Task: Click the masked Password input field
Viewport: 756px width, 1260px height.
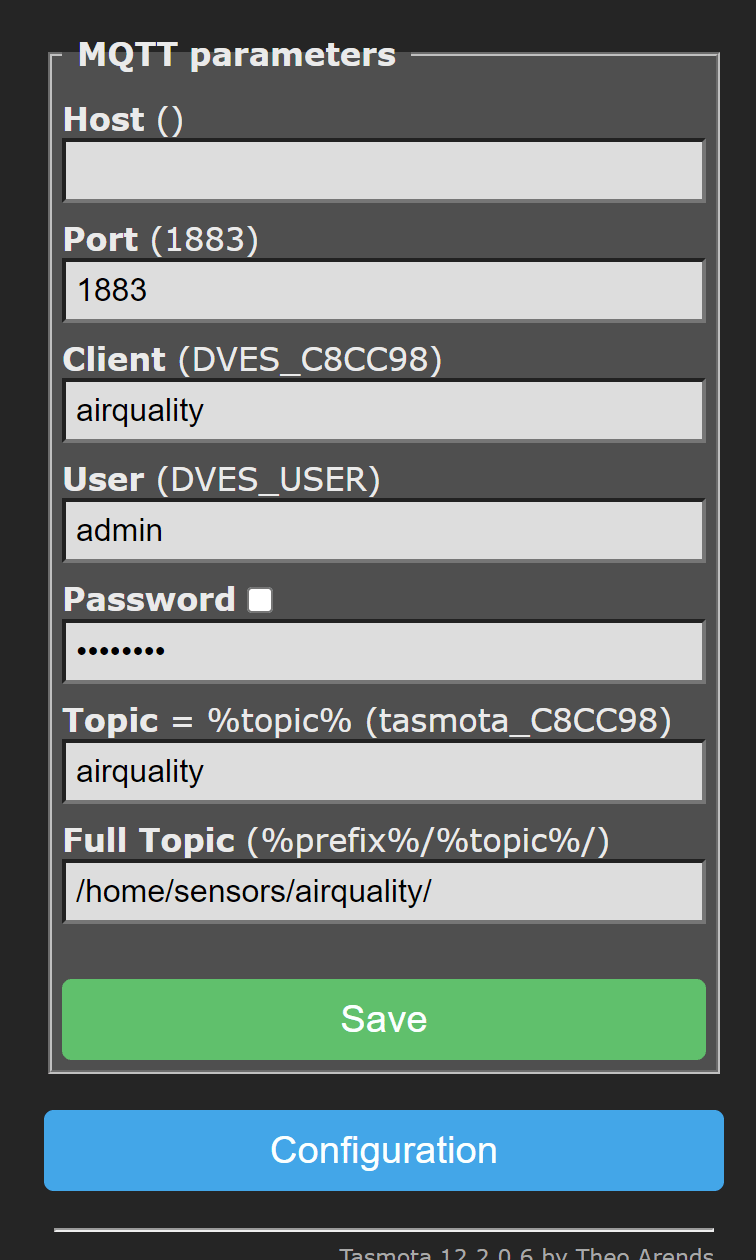Action: [x=383, y=651]
